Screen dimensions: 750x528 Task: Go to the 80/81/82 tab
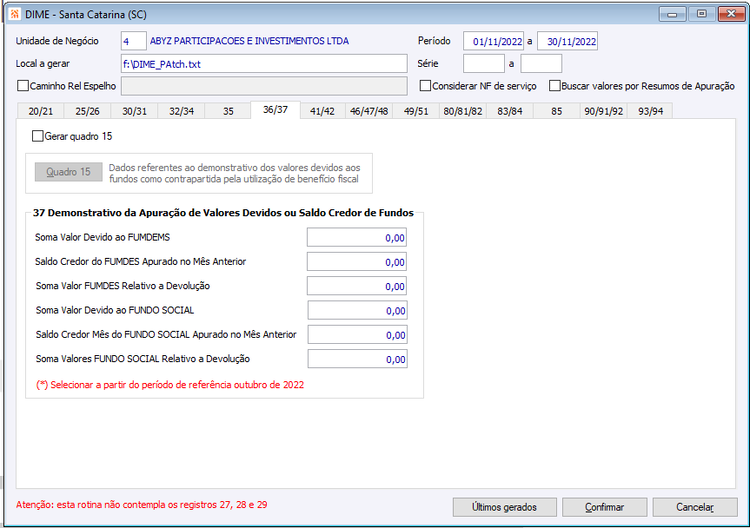click(463, 111)
